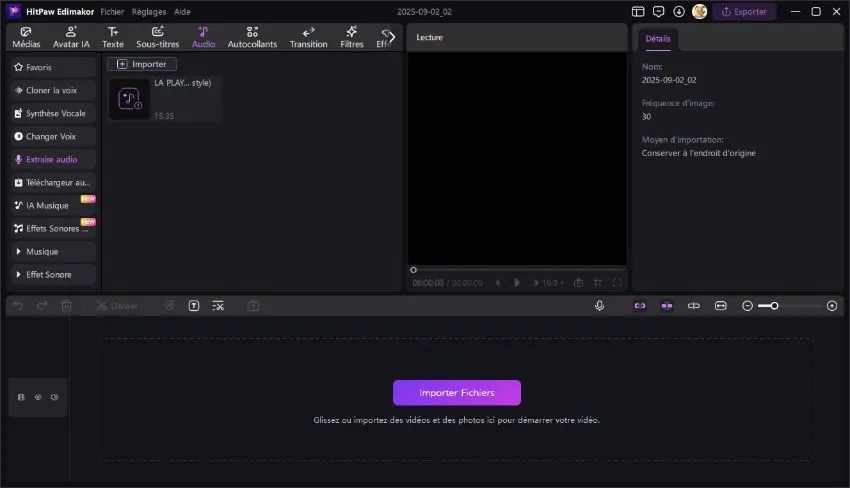The height and width of the screenshot is (488, 850).
Task: Open the Transition tab
Action: [308, 37]
